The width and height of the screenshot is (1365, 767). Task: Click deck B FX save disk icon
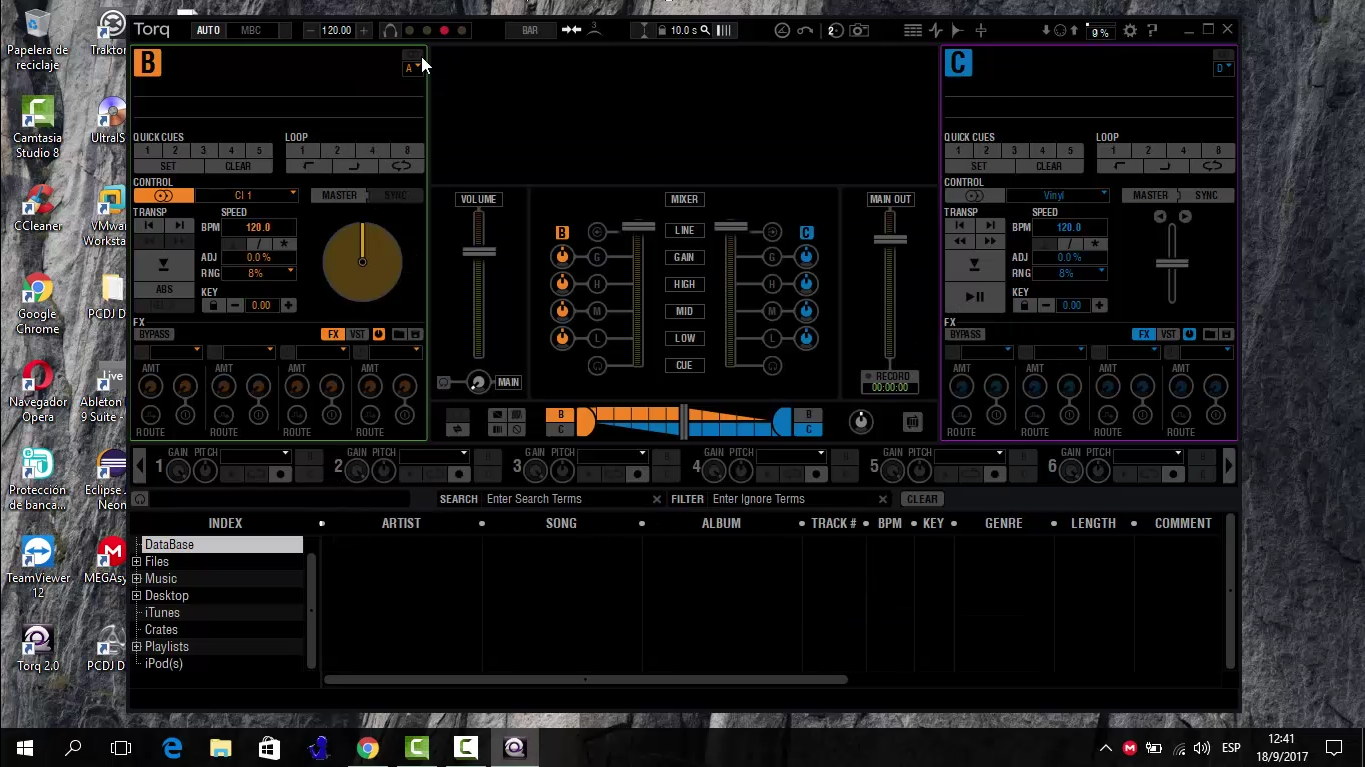[x=415, y=334]
